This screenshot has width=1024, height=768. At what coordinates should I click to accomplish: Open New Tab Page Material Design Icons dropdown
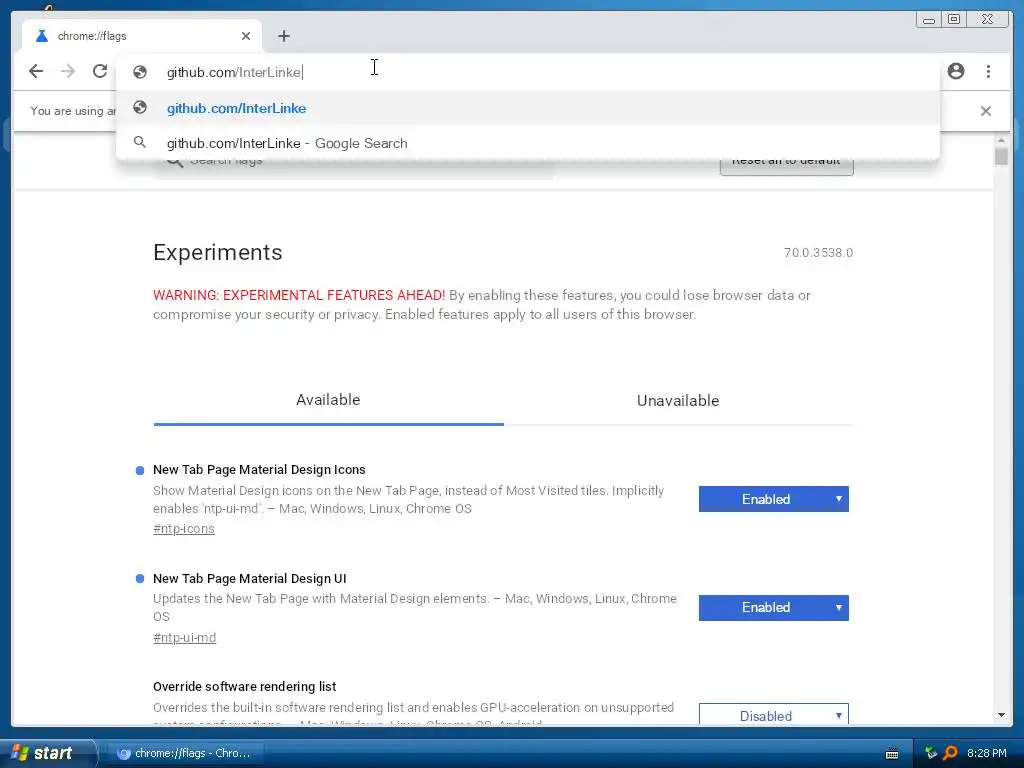coord(773,499)
